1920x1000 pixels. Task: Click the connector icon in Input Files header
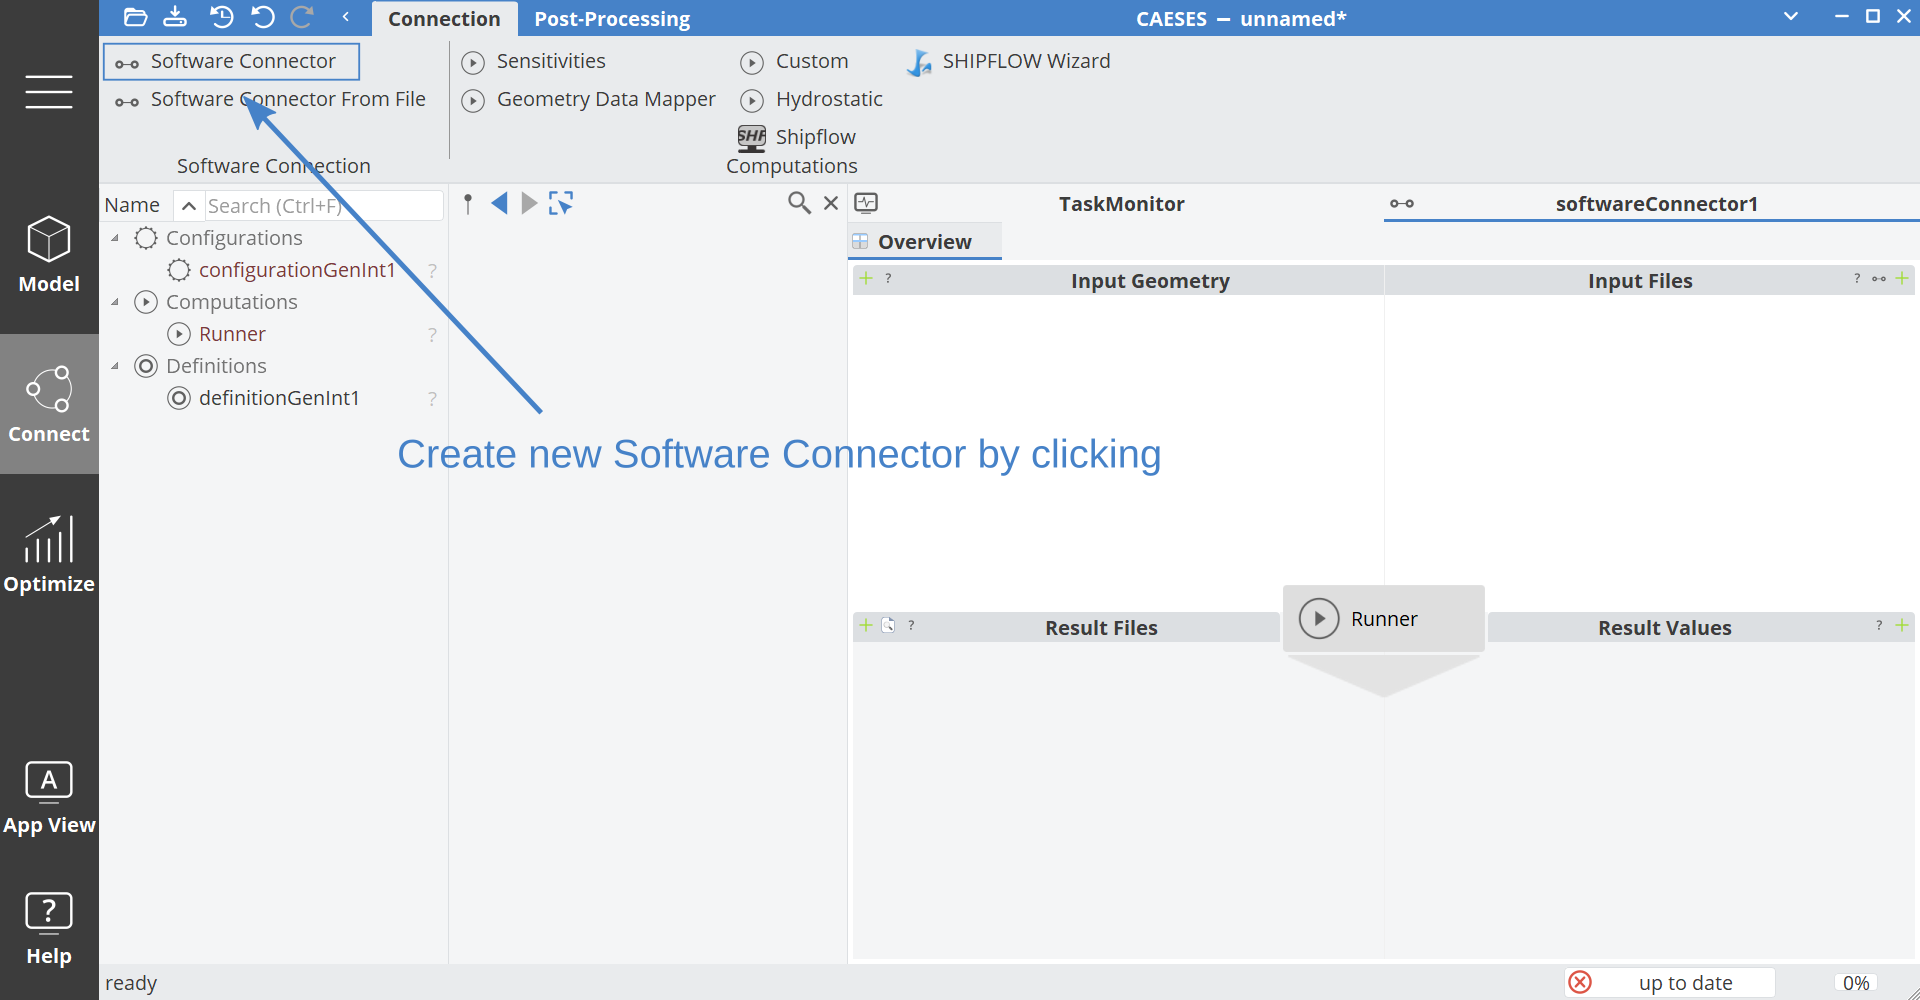(x=1879, y=279)
